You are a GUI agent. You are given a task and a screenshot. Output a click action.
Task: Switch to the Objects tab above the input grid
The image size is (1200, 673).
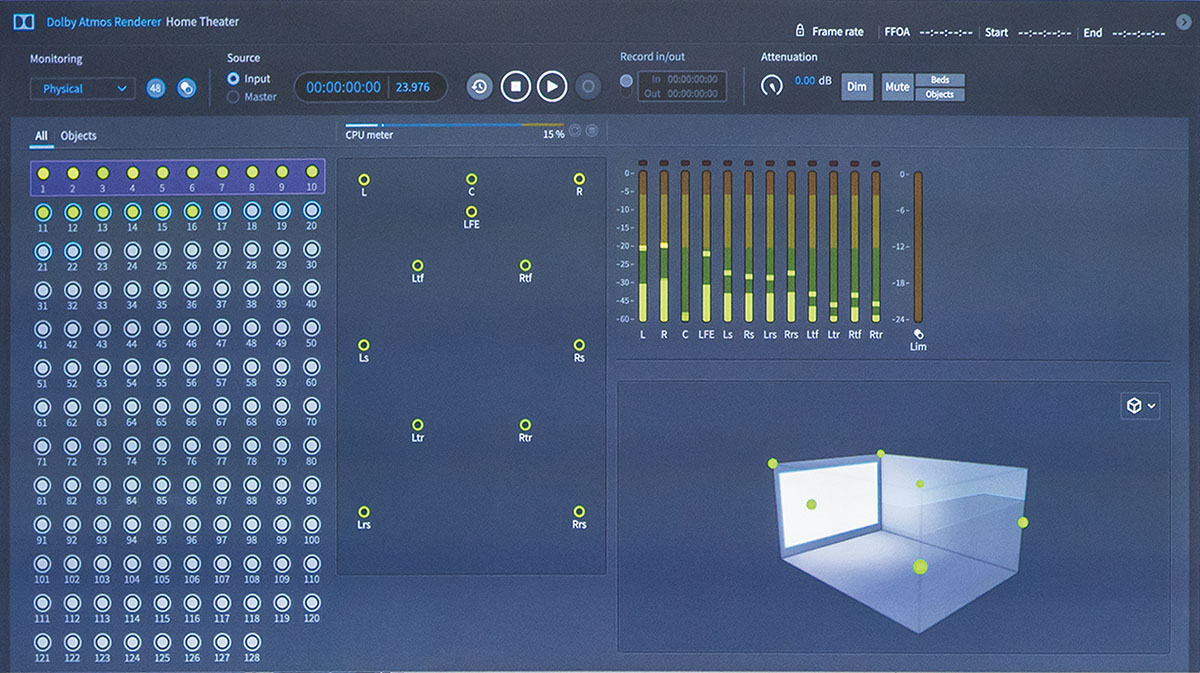79,136
